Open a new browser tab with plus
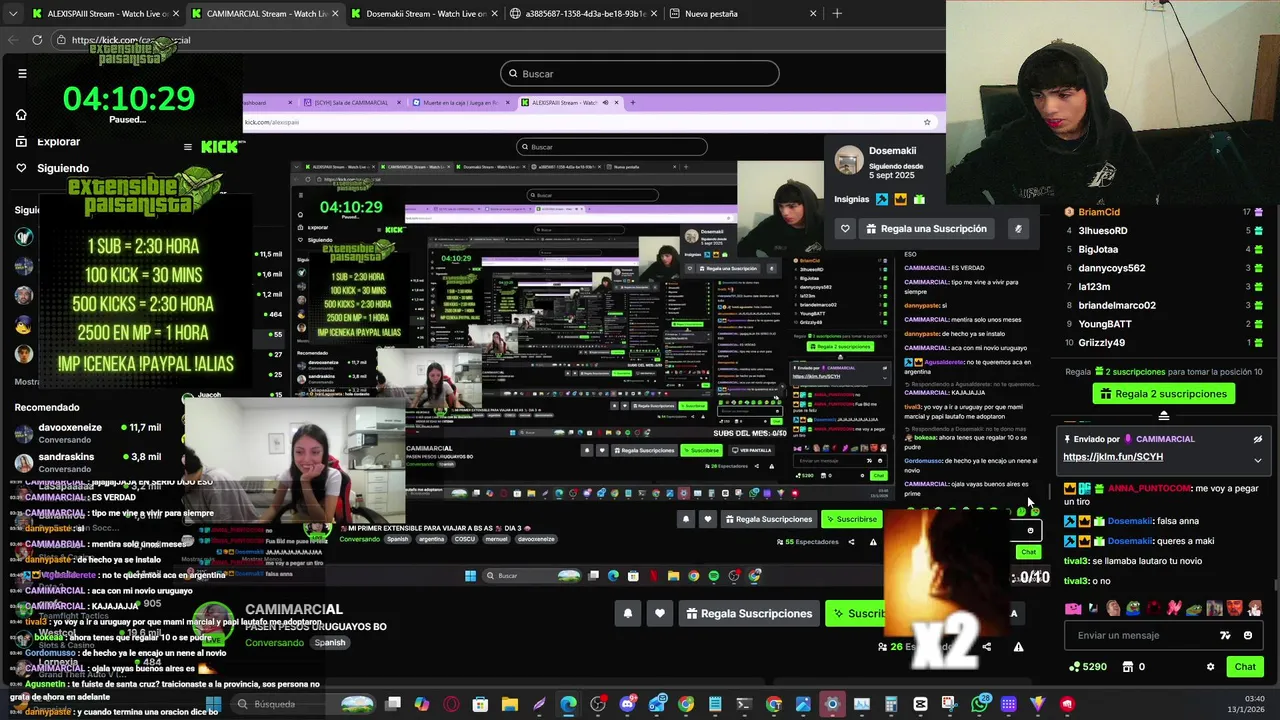Screen dimensions: 1280x720 [837, 13]
